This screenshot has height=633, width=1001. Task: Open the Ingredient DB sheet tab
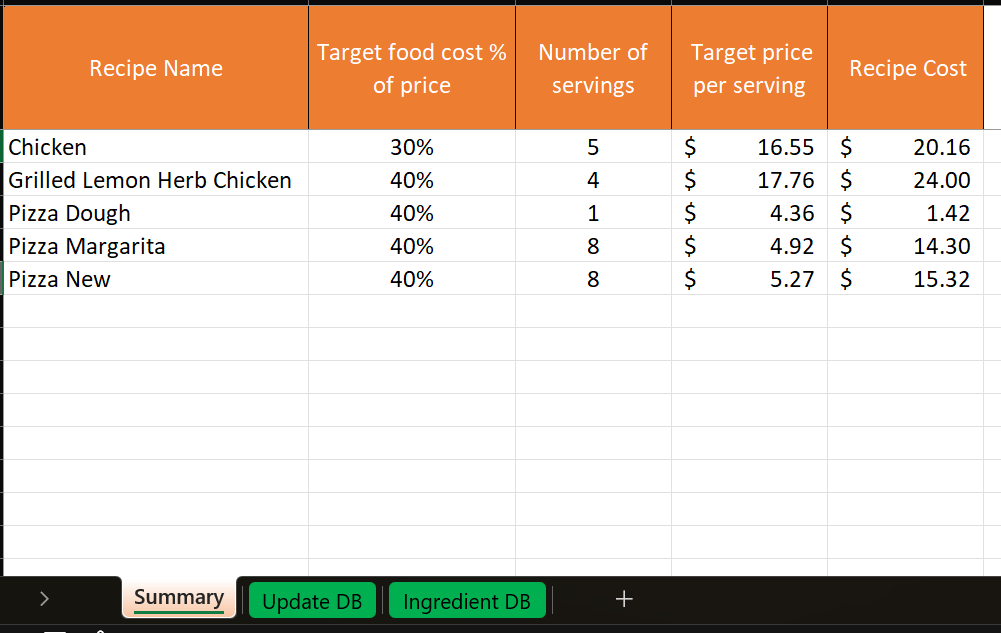pyautogui.click(x=466, y=601)
